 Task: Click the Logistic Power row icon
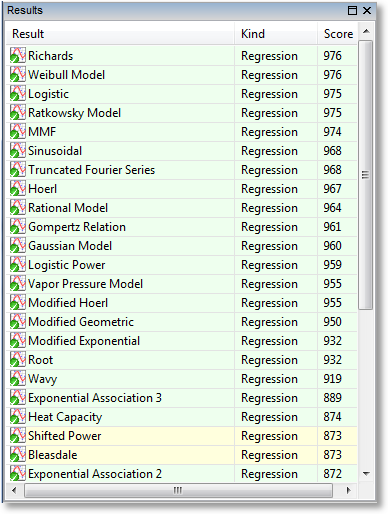pos(18,264)
